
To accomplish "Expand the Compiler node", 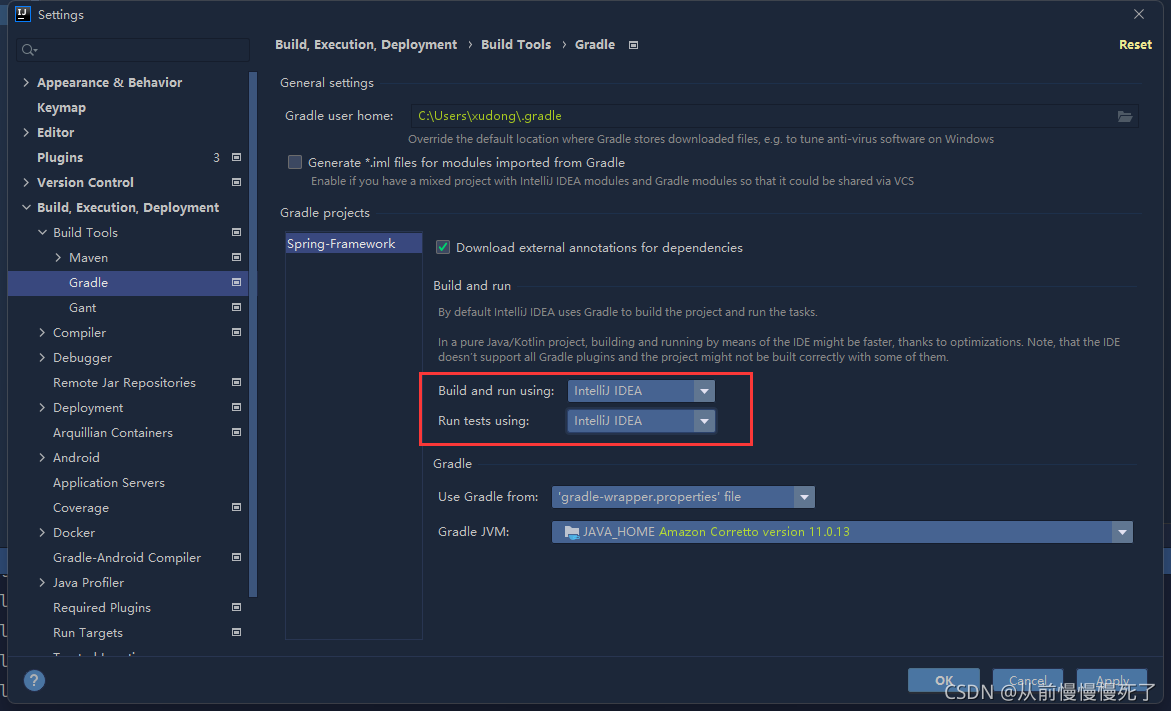I will (42, 332).
